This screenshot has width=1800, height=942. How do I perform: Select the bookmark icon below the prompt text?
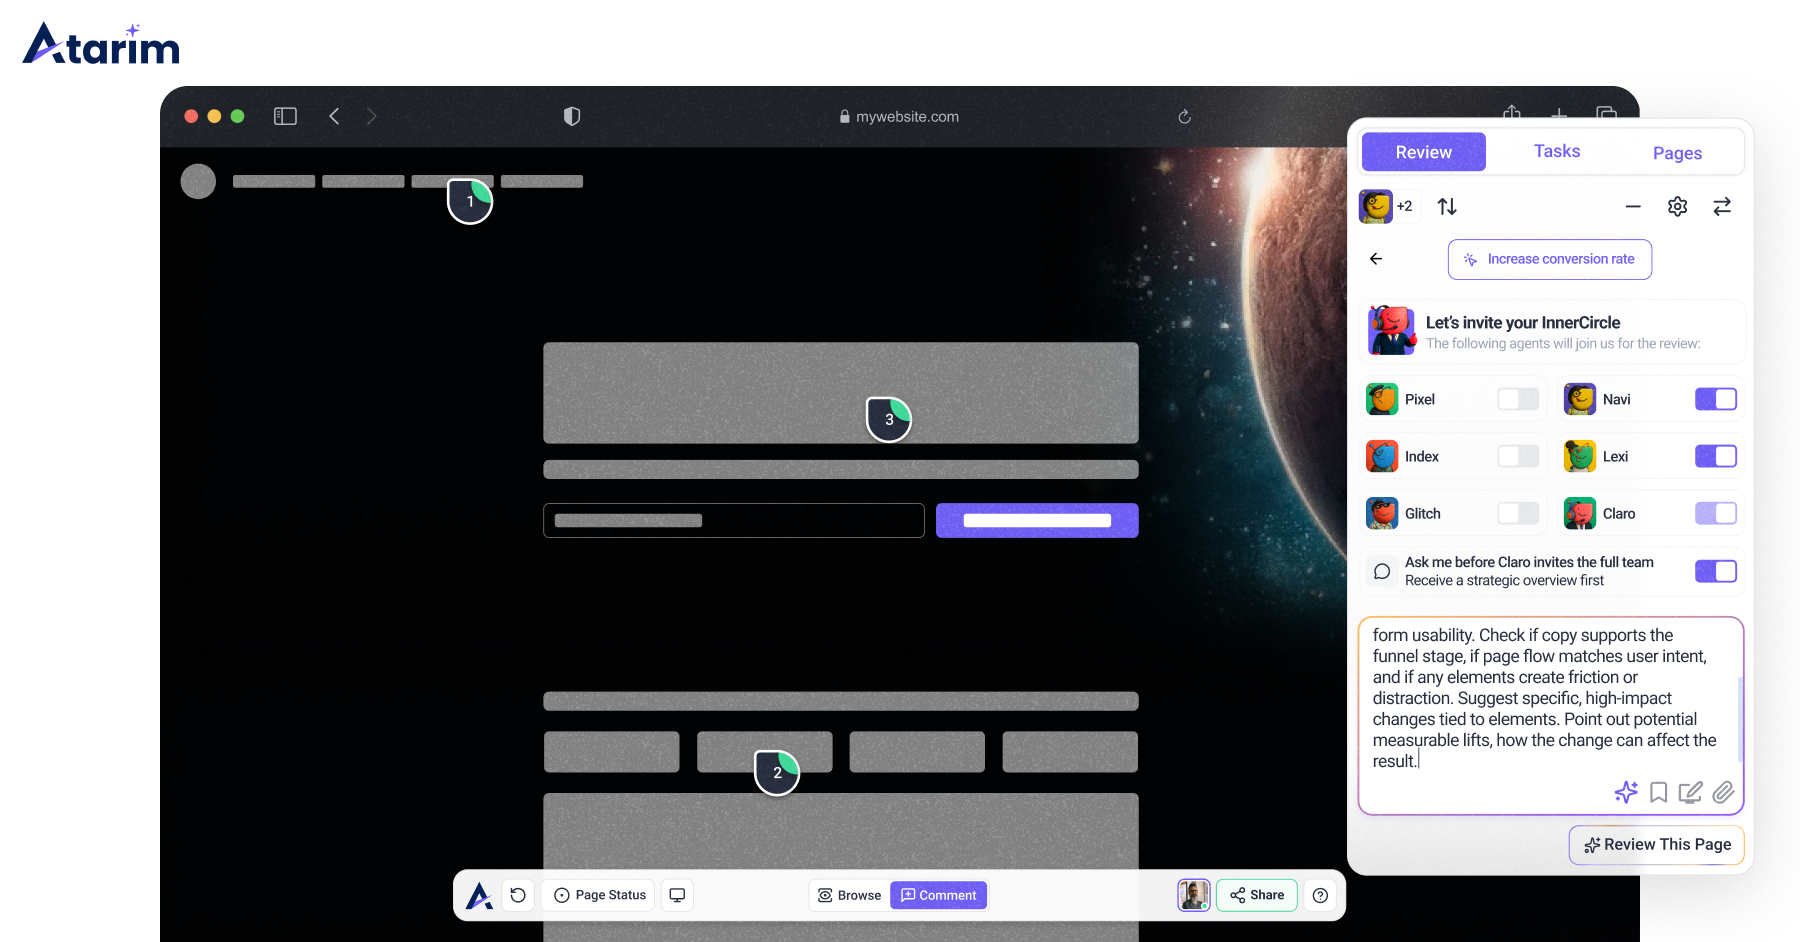[1658, 792]
